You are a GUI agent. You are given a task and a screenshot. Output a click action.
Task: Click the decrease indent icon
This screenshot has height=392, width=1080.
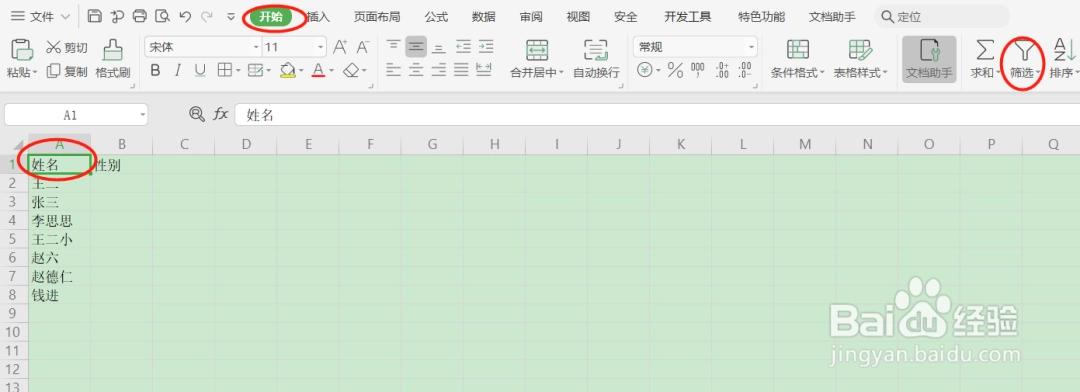[x=464, y=47]
